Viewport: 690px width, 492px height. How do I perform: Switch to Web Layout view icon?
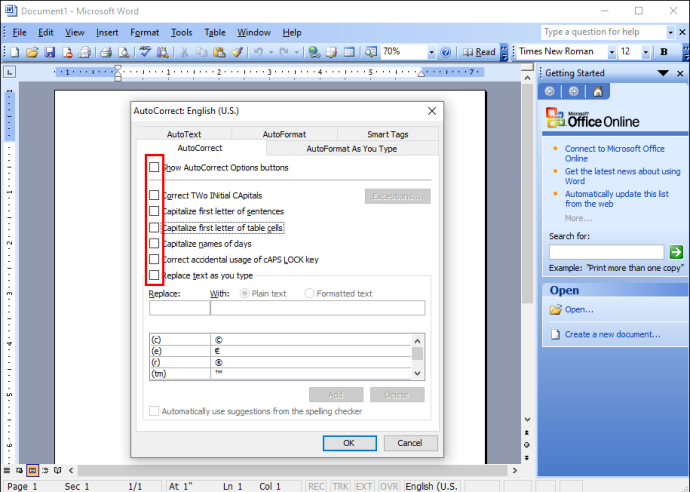coord(19,470)
